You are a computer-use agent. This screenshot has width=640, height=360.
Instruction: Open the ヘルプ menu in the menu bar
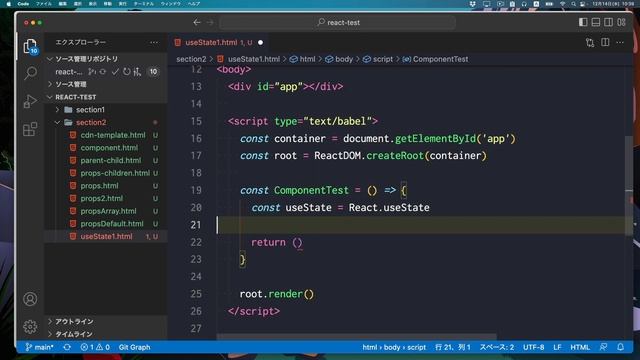click(193, 4)
